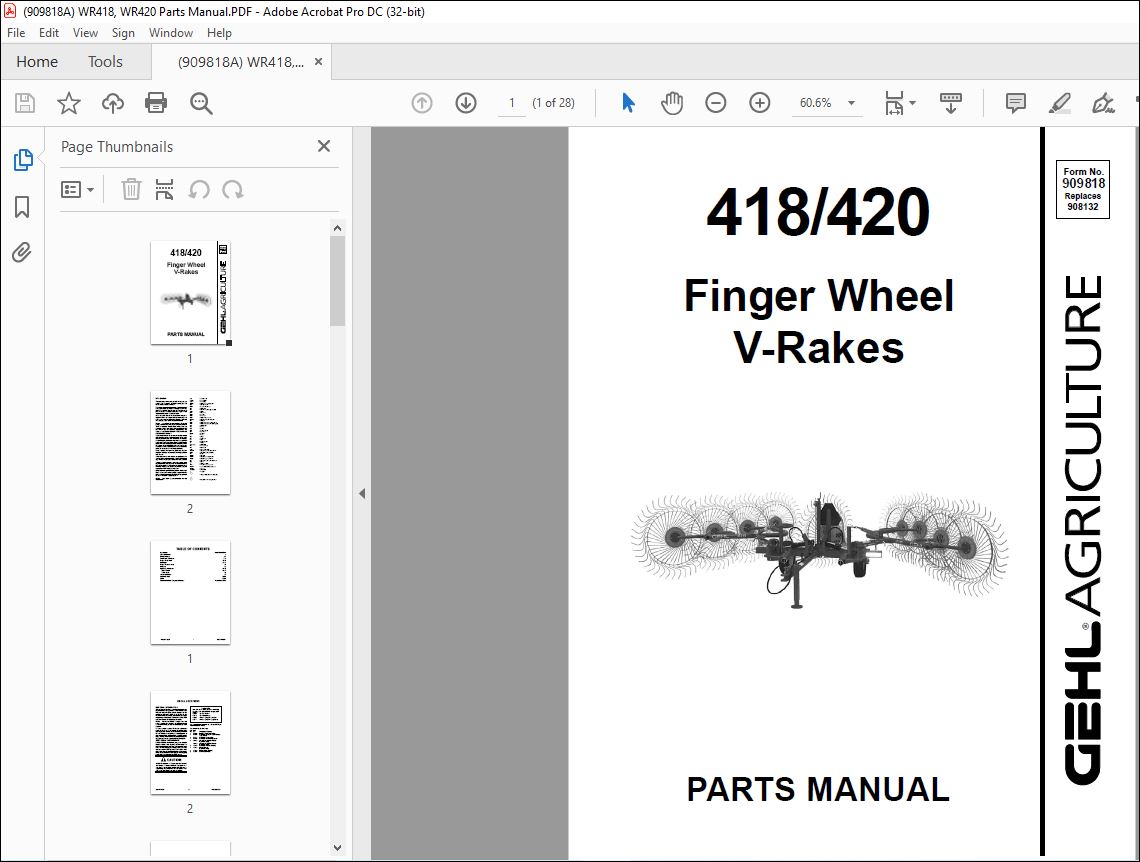Screen dimensions: 1140x862
Task: Print the document
Action: click(156, 103)
